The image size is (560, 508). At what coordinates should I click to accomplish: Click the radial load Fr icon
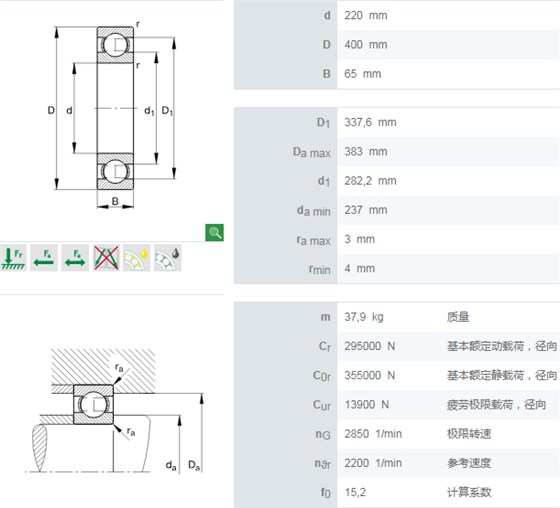pyautogui.click(x=13, y=258)
